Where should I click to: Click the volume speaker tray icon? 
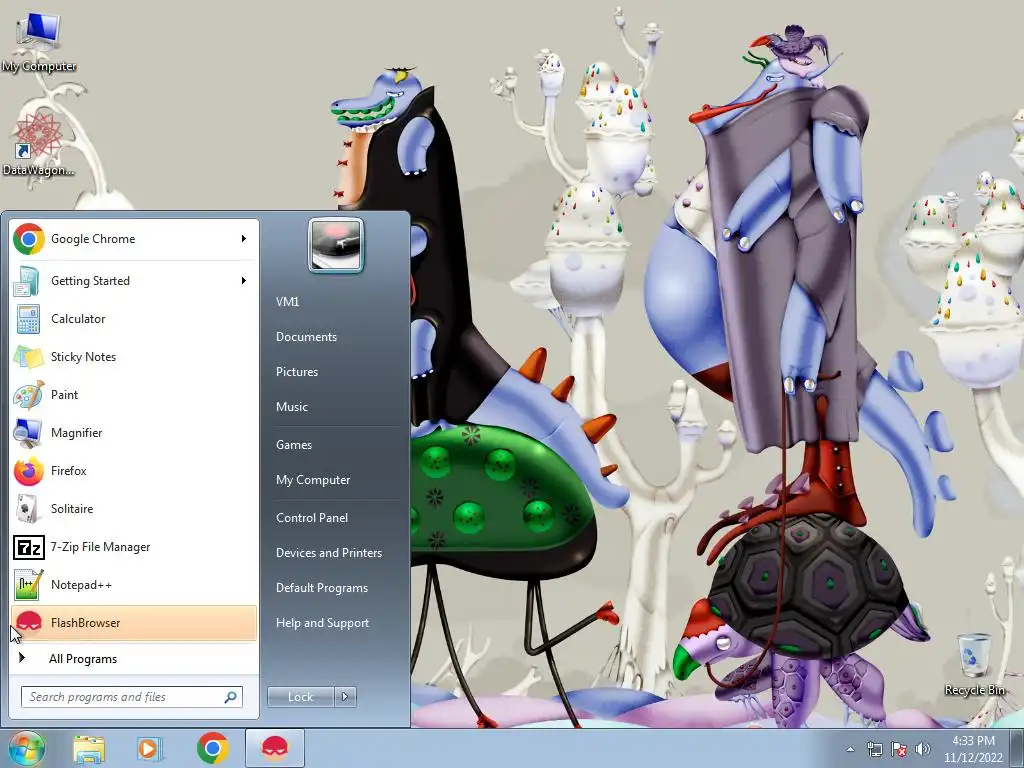tap(922, 750)
